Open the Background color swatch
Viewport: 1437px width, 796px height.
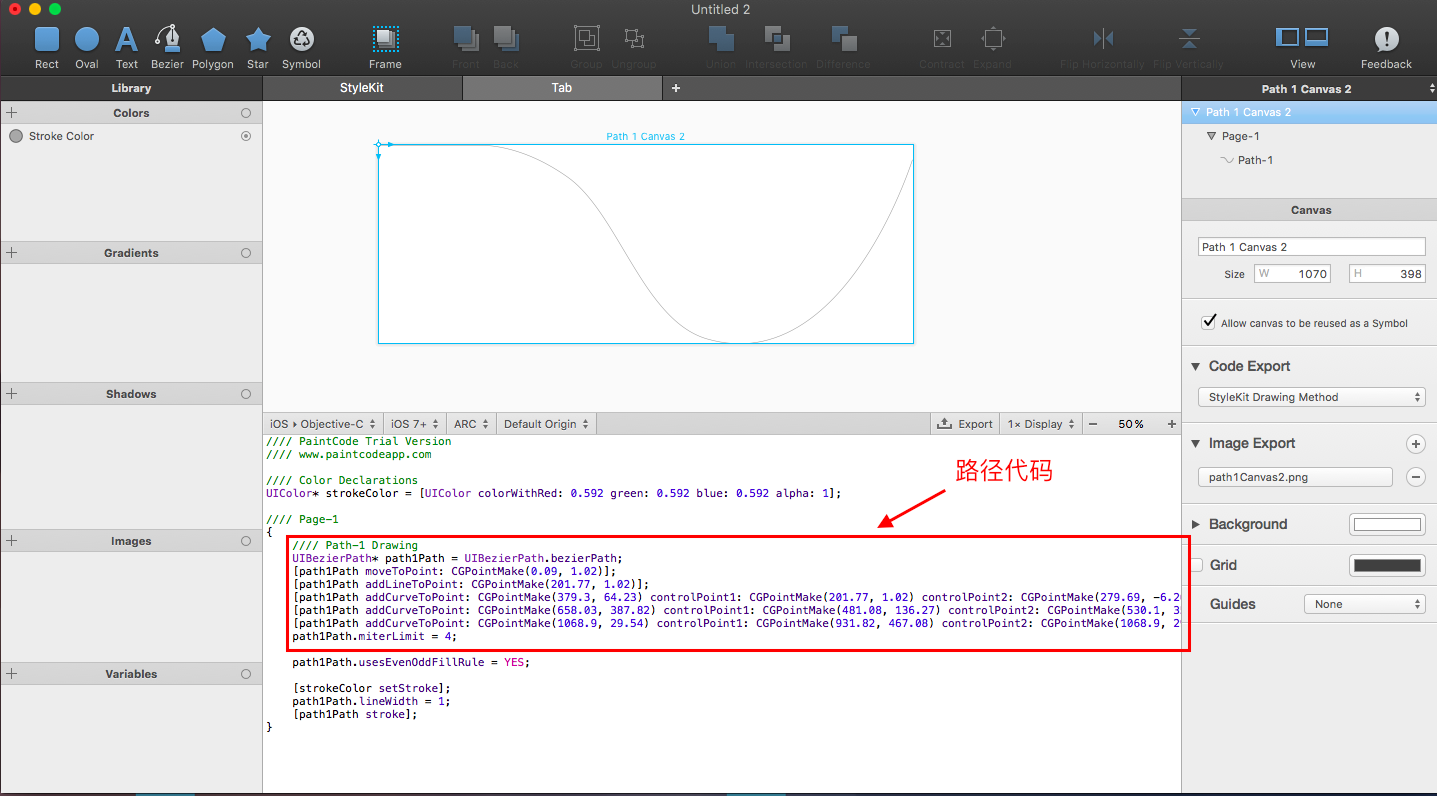pyautogui.click(x=1387, y=524)
